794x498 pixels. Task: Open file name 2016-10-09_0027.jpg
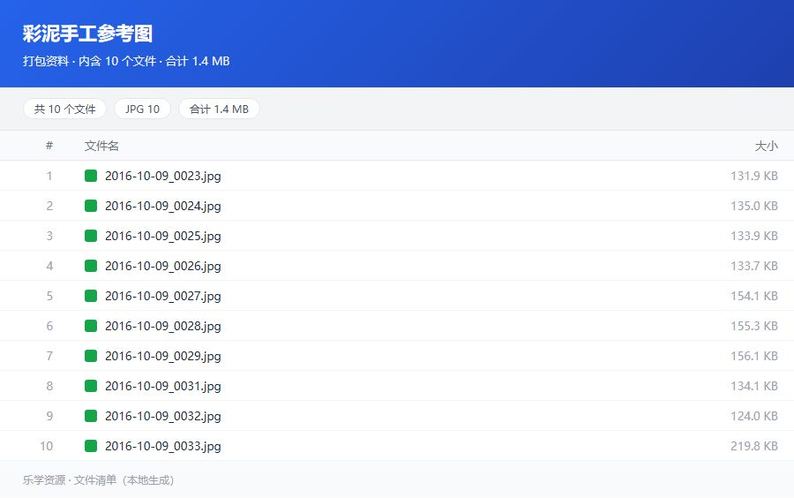[163, 296]
